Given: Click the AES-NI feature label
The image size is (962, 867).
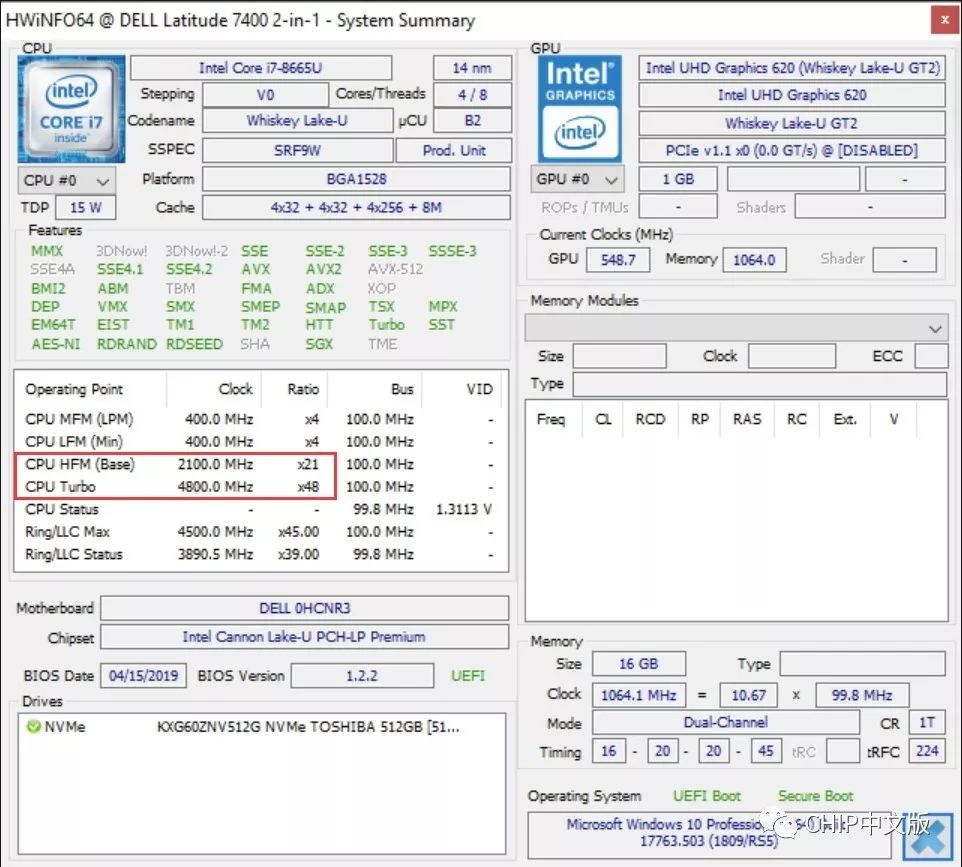Looking at the screenshot, I should click(56, 344).
